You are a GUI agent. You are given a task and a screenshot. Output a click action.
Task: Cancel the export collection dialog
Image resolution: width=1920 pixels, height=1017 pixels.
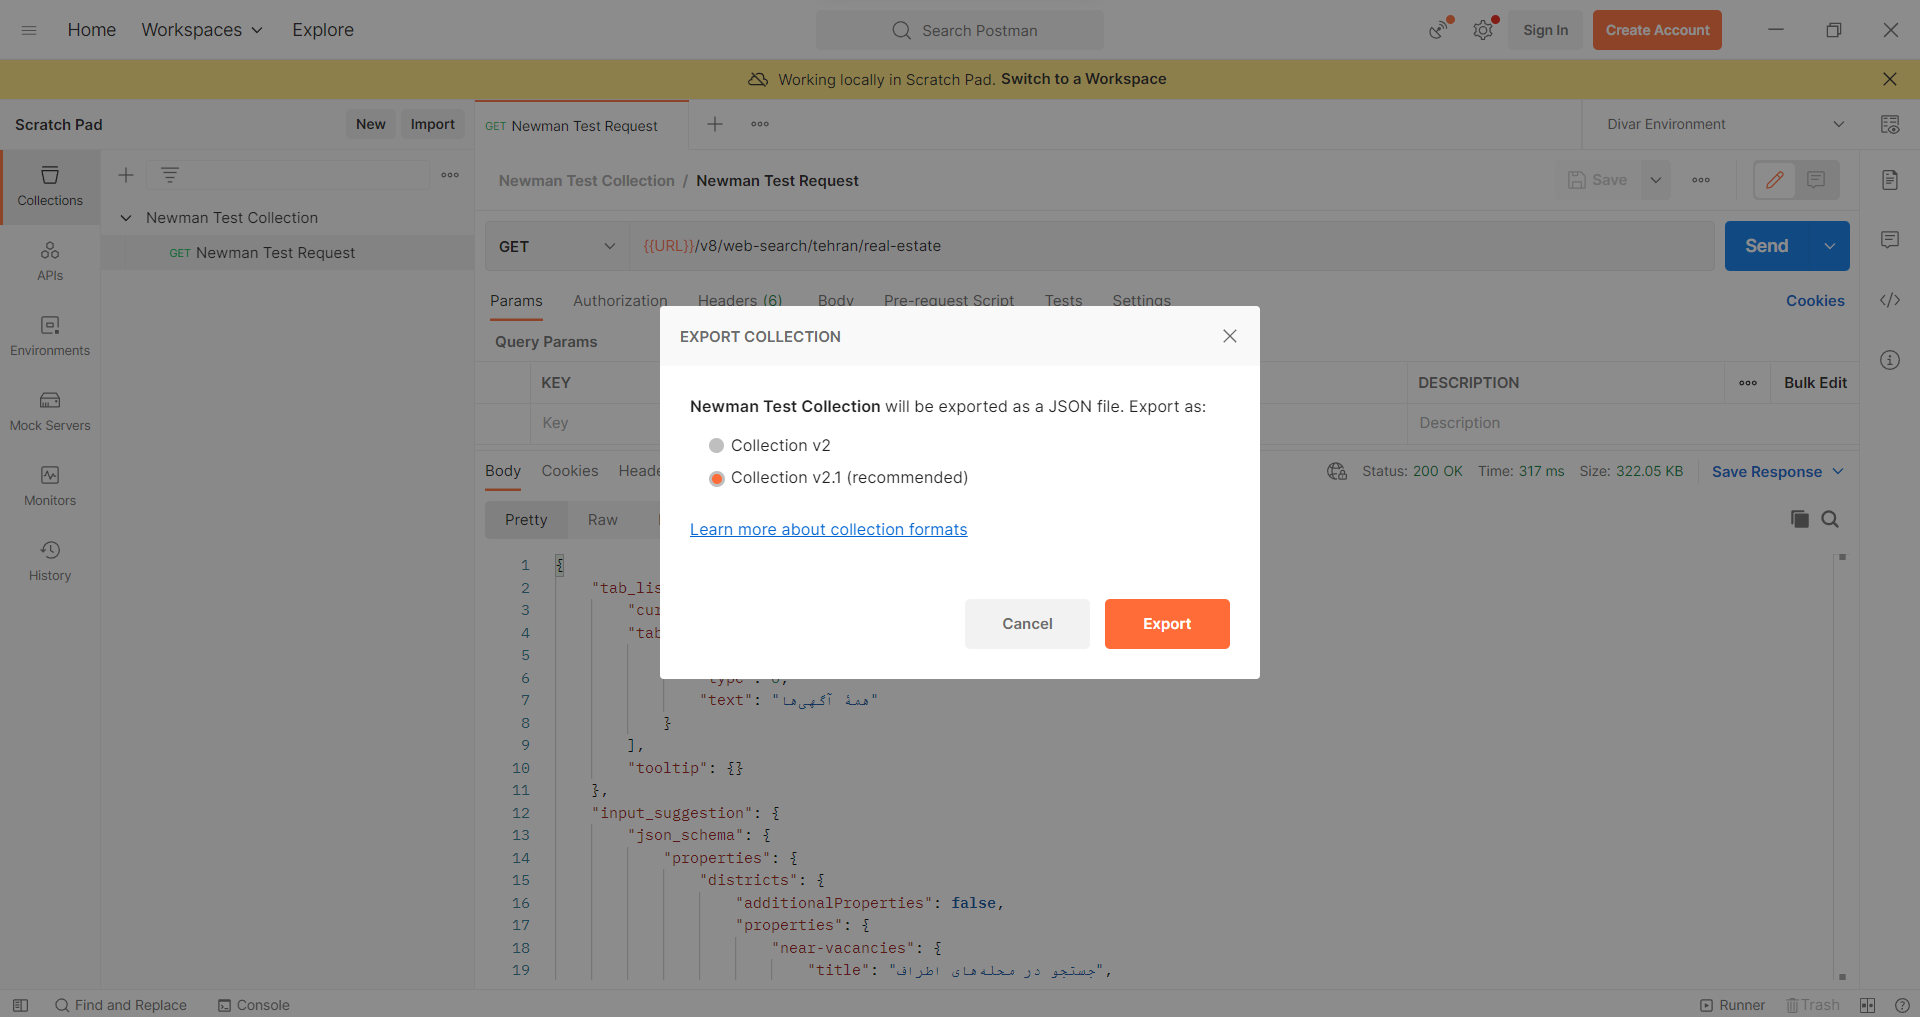pos(1027,624)
